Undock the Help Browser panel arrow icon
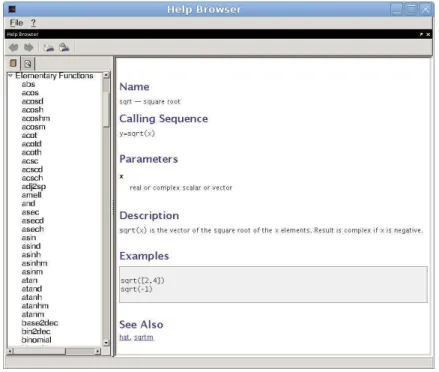 421,34
